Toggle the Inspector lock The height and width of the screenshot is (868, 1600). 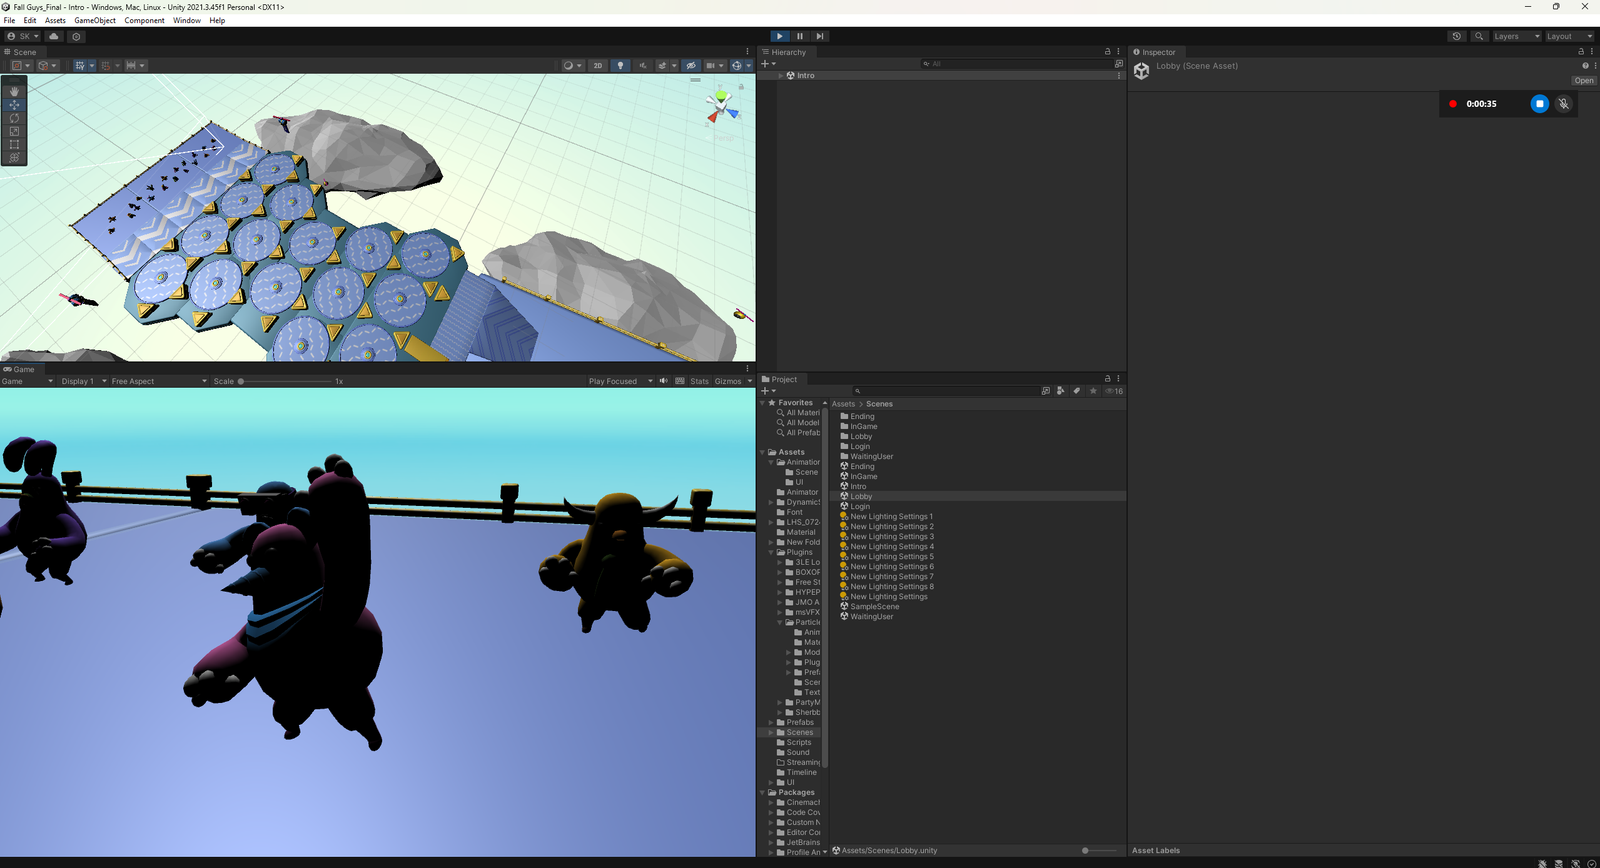coord(1581,52)
